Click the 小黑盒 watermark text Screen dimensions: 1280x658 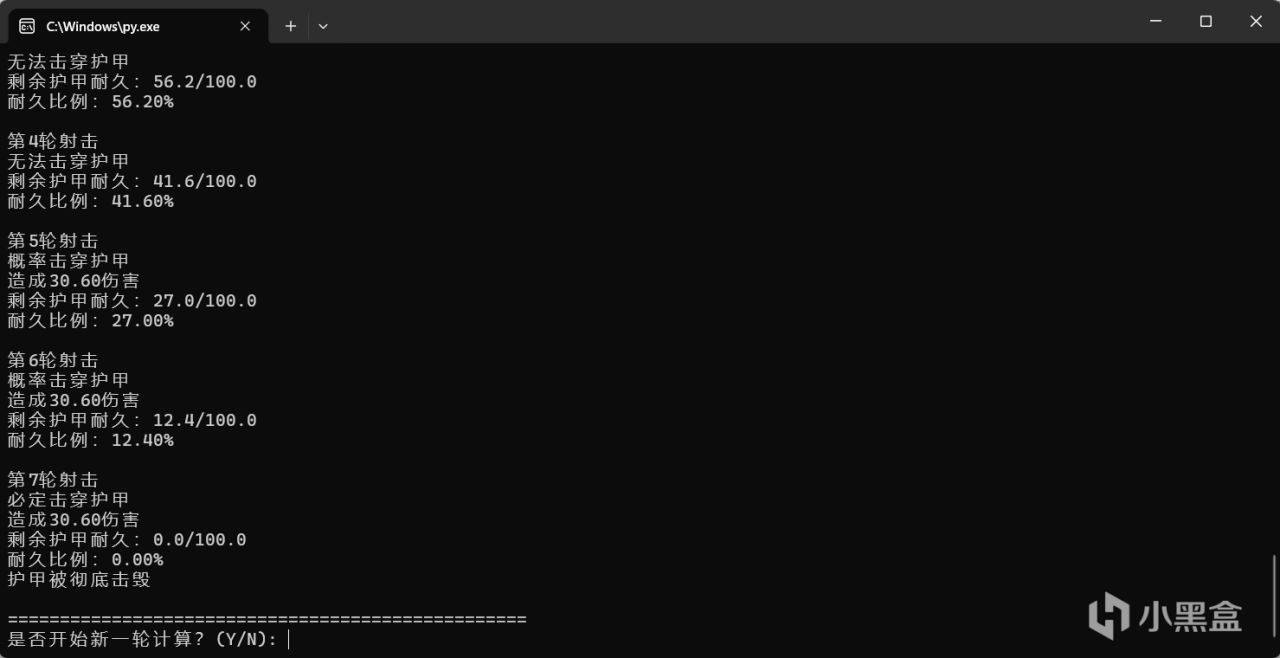click(1189, 615)
